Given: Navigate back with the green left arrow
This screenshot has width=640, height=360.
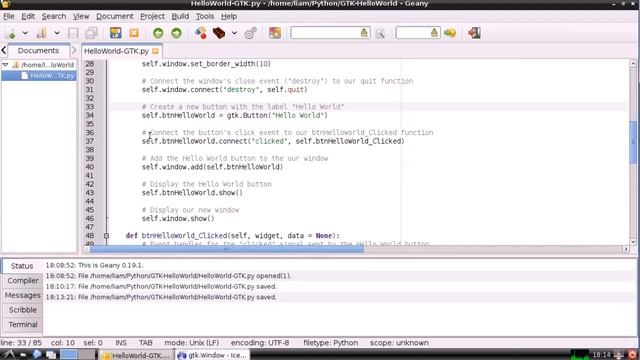Looking at the screenshot, I should coord(158,33).
